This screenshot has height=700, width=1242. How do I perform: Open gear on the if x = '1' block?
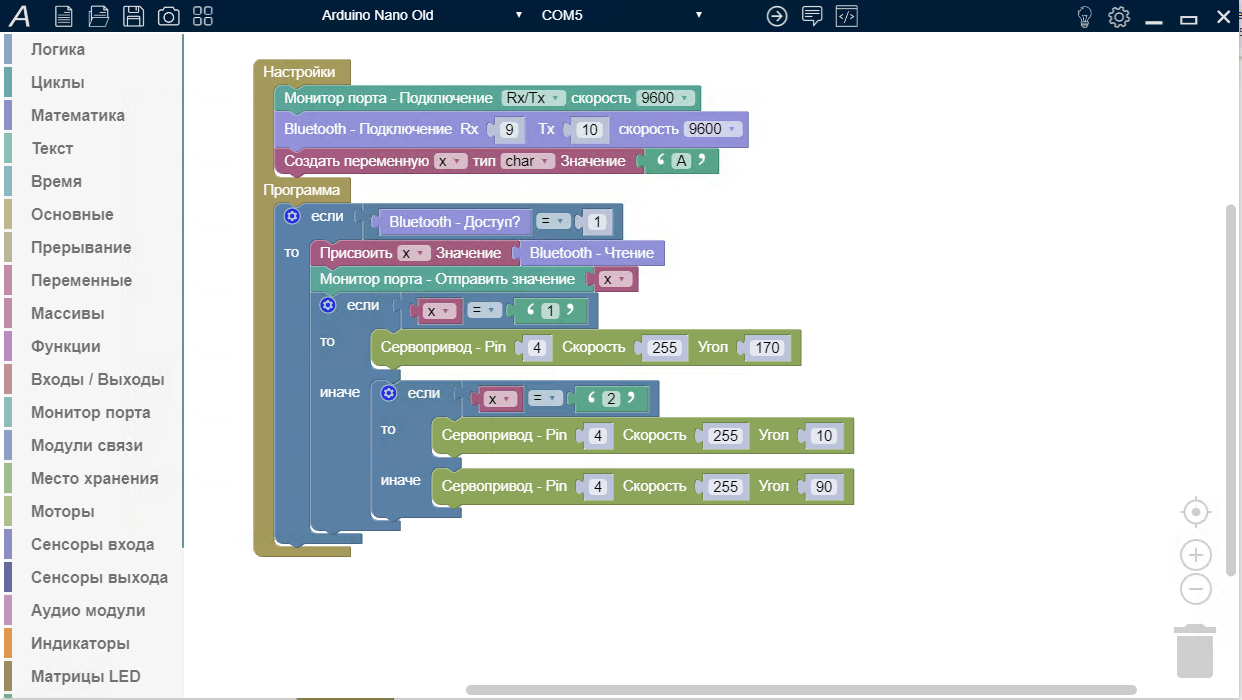(x=327, y=304)
